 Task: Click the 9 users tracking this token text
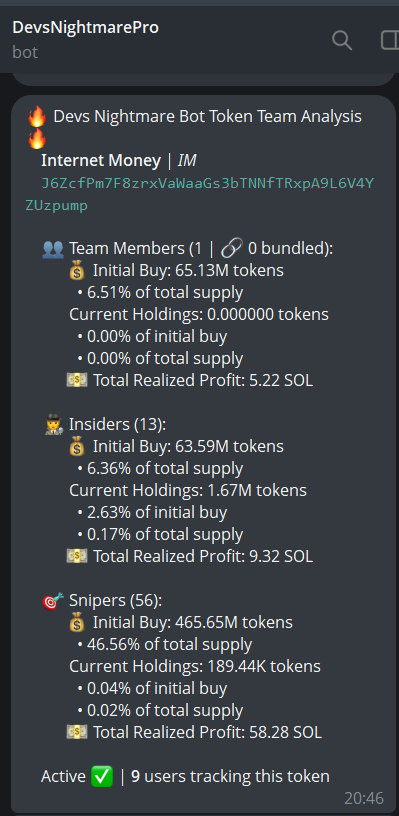tap(230, 777)
